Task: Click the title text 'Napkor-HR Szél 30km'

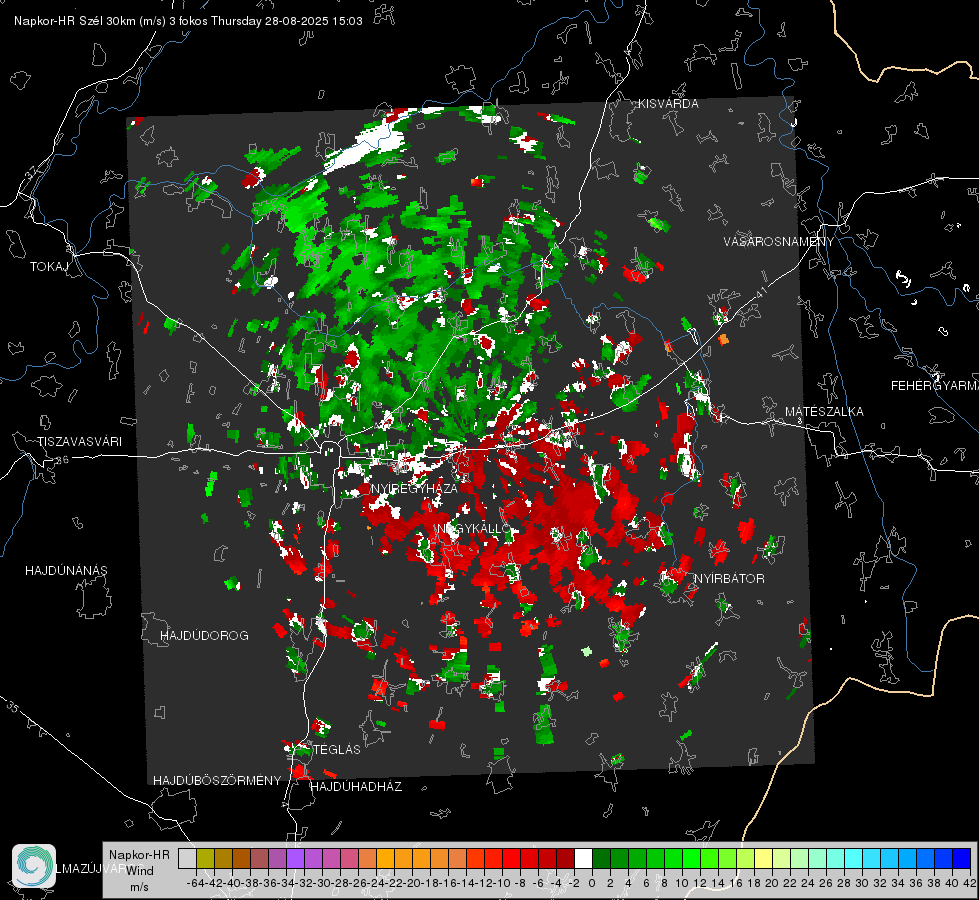Action: (x=76, y=21)
